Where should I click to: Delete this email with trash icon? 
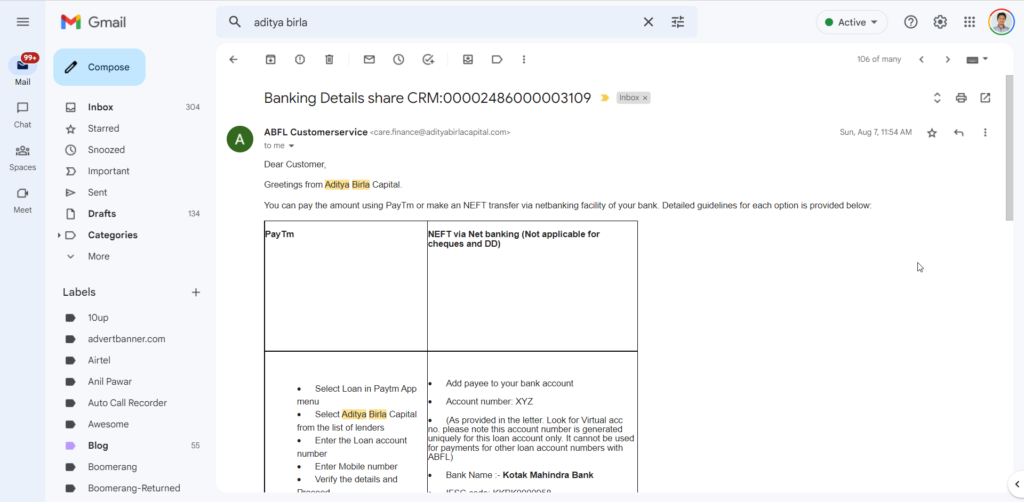coord(329,59)
